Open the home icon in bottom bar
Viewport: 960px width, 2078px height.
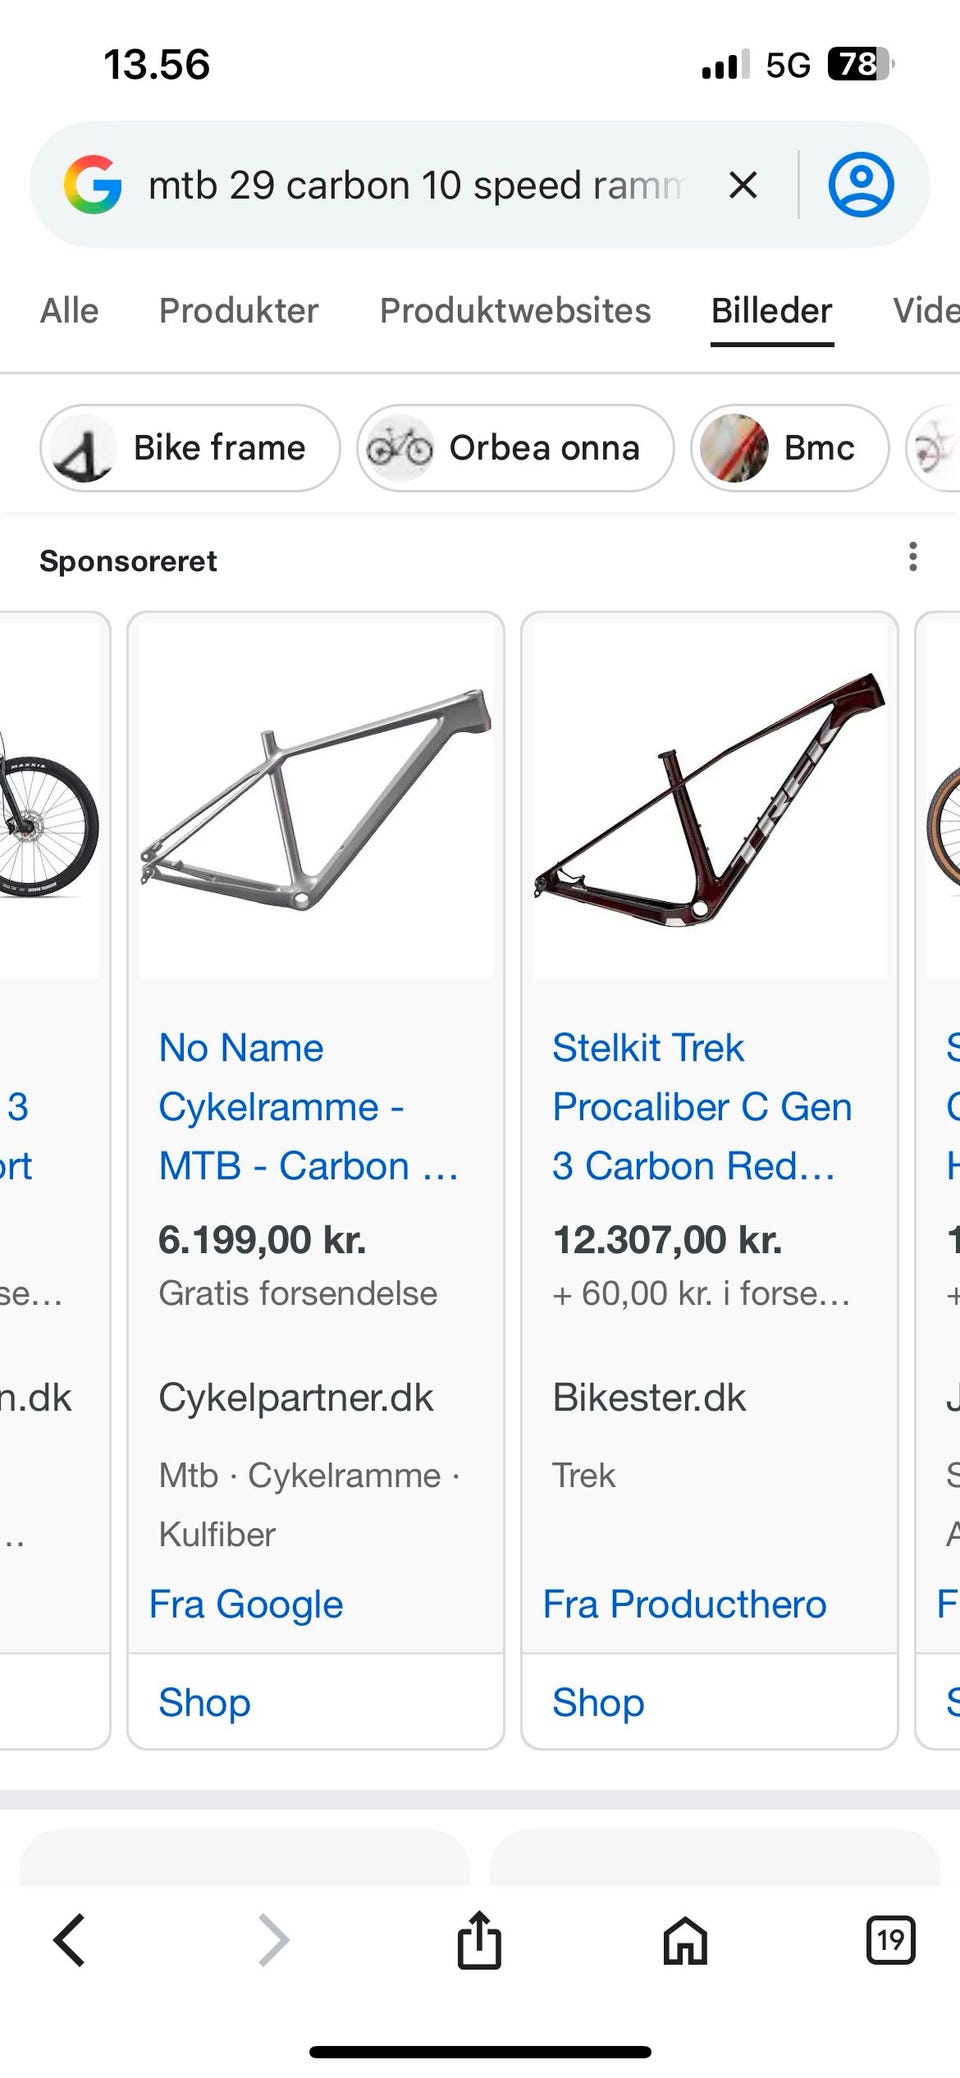point(685,1941)
